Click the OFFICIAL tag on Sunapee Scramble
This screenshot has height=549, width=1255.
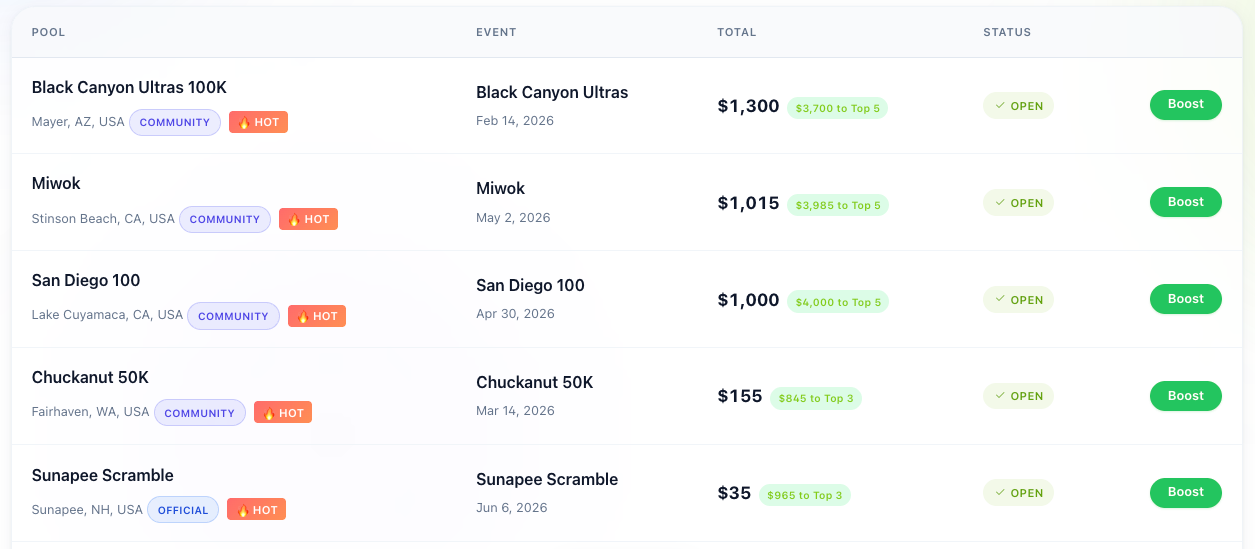(x=183, y=510)
